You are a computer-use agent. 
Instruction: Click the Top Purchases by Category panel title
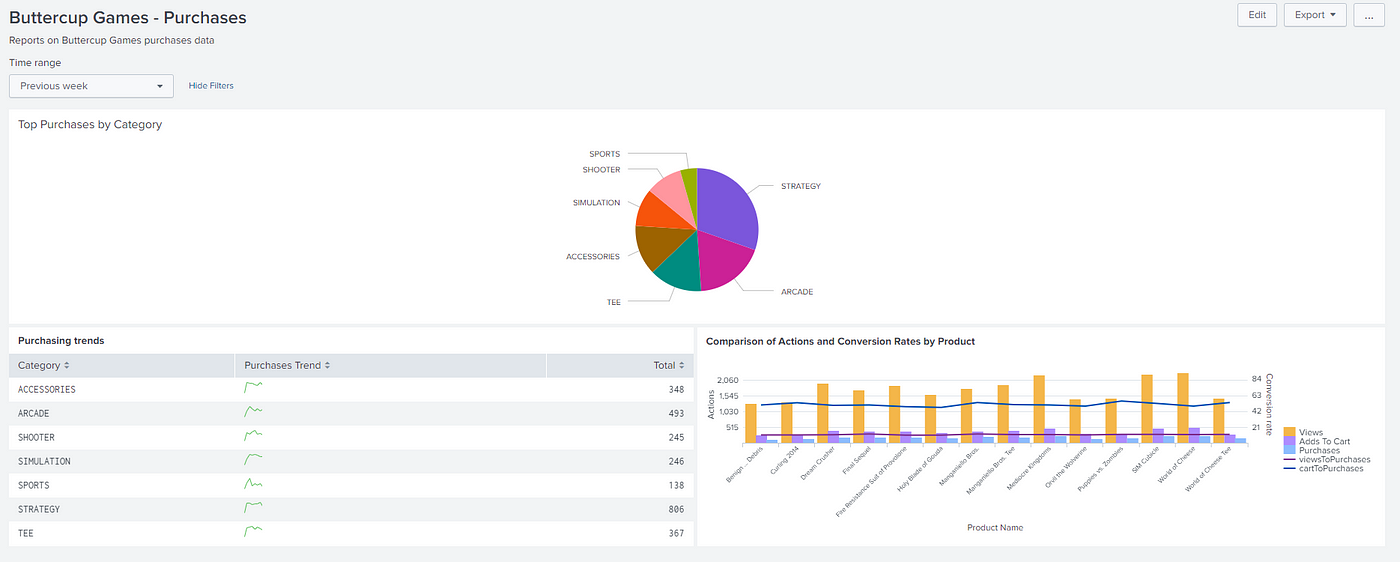[90, 125]
